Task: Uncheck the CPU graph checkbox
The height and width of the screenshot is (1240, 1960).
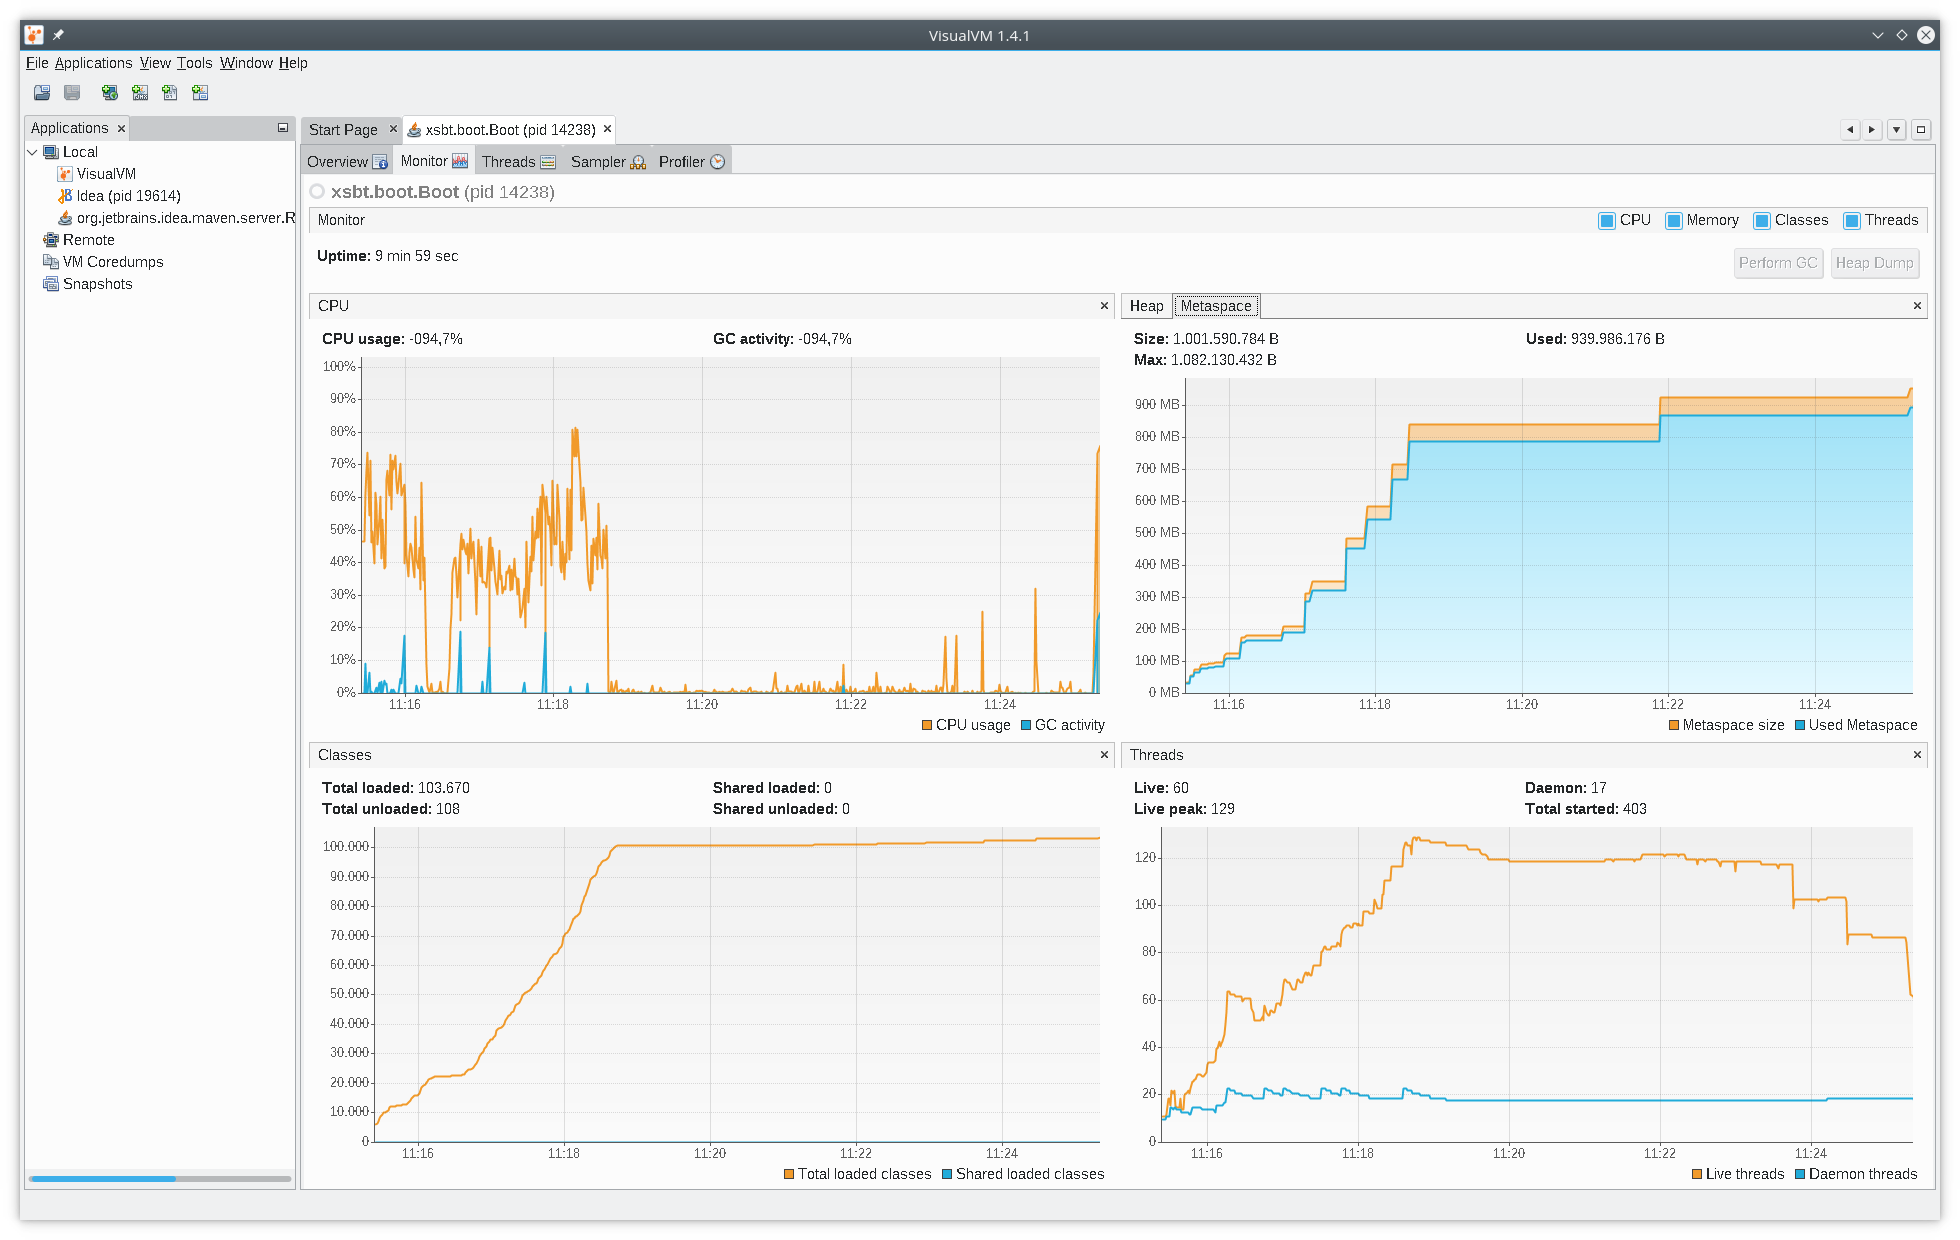Action: (x=1607, y=221)
